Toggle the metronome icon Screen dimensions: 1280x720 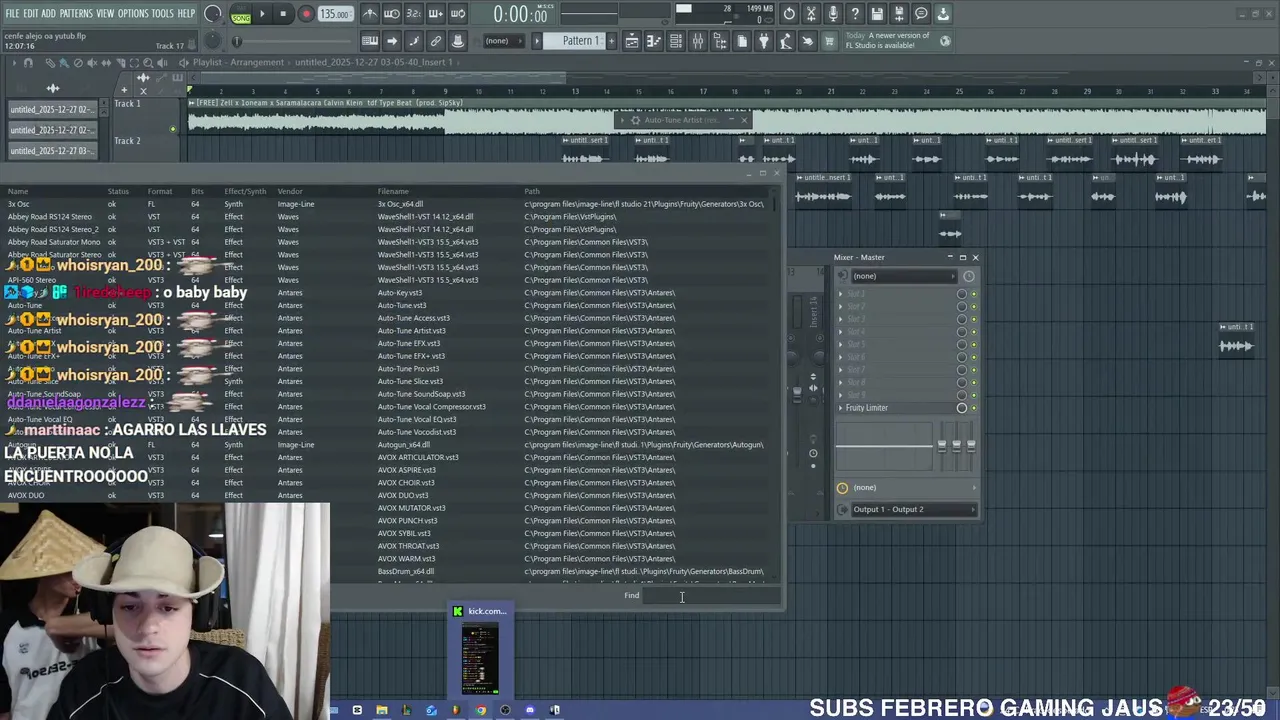[x=370, y=14]
